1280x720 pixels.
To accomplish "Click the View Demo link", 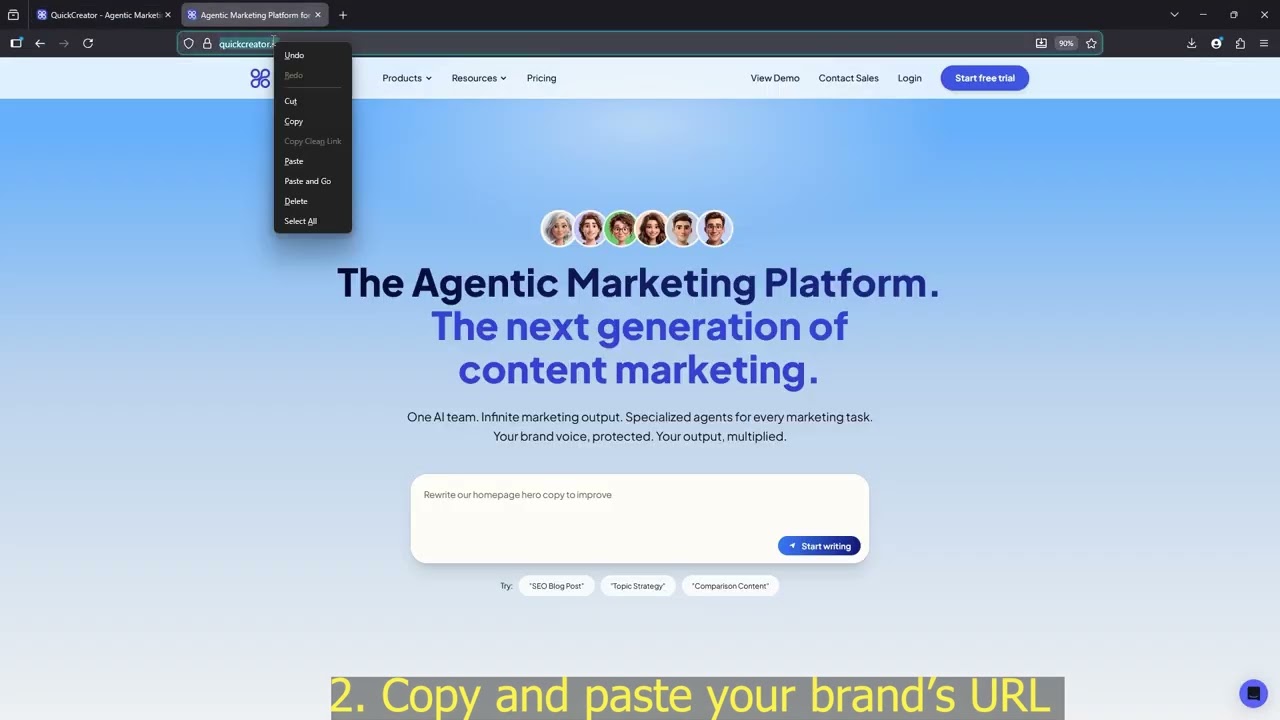I will (775, 78).
